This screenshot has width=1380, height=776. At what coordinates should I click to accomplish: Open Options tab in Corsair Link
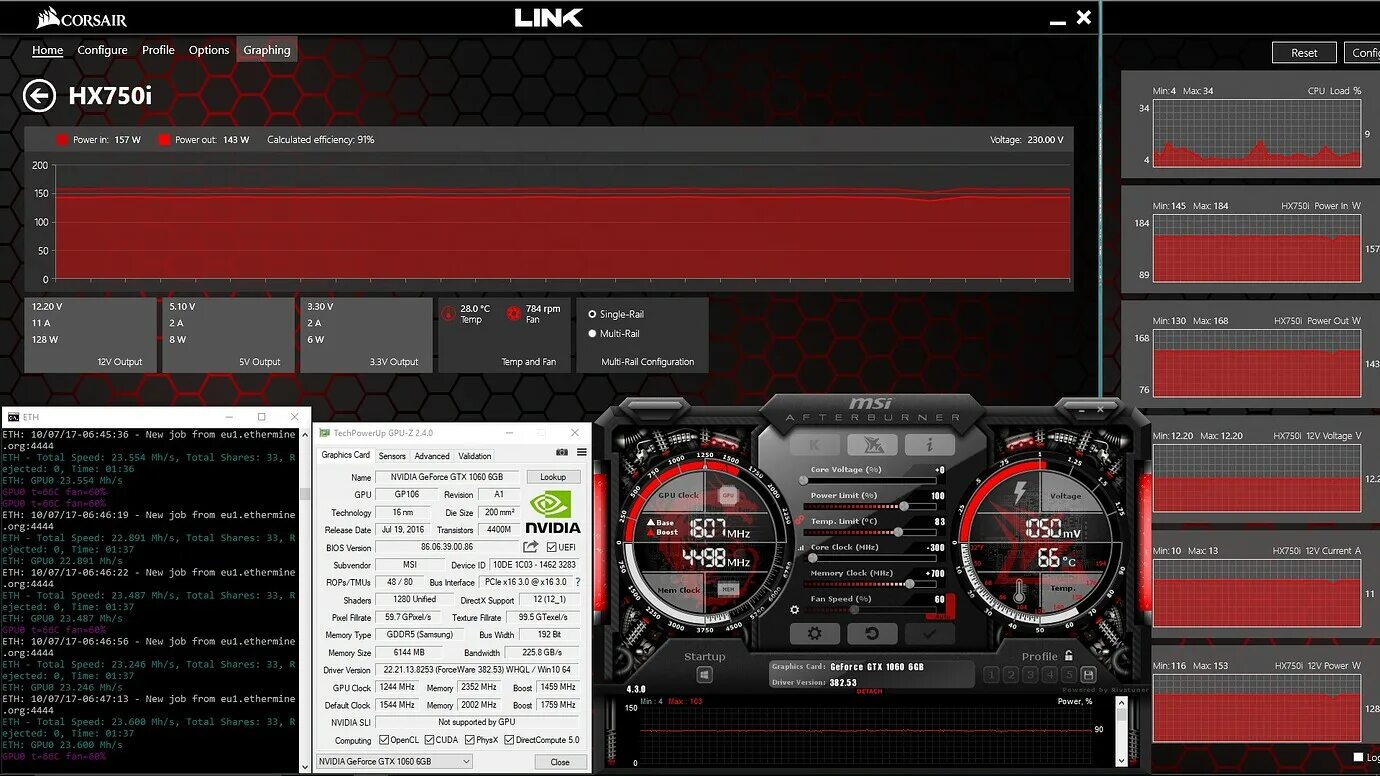[x=209, y=50]
